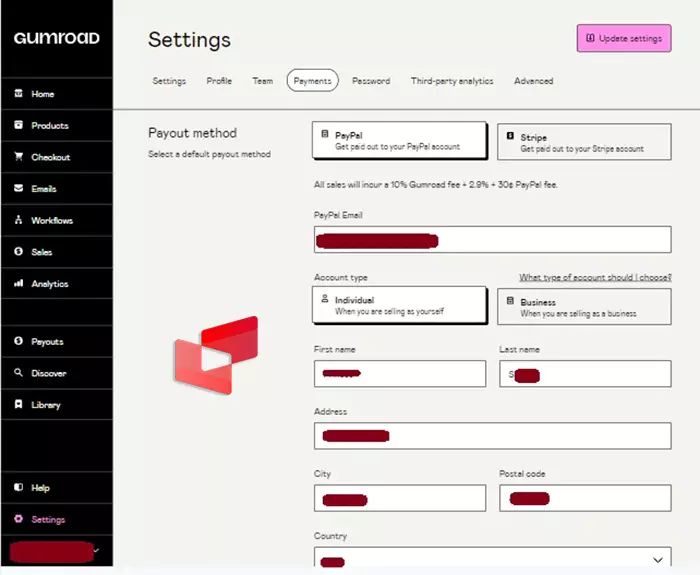
Task: Select the Payments tab
Action: click(x=312, y=81)
